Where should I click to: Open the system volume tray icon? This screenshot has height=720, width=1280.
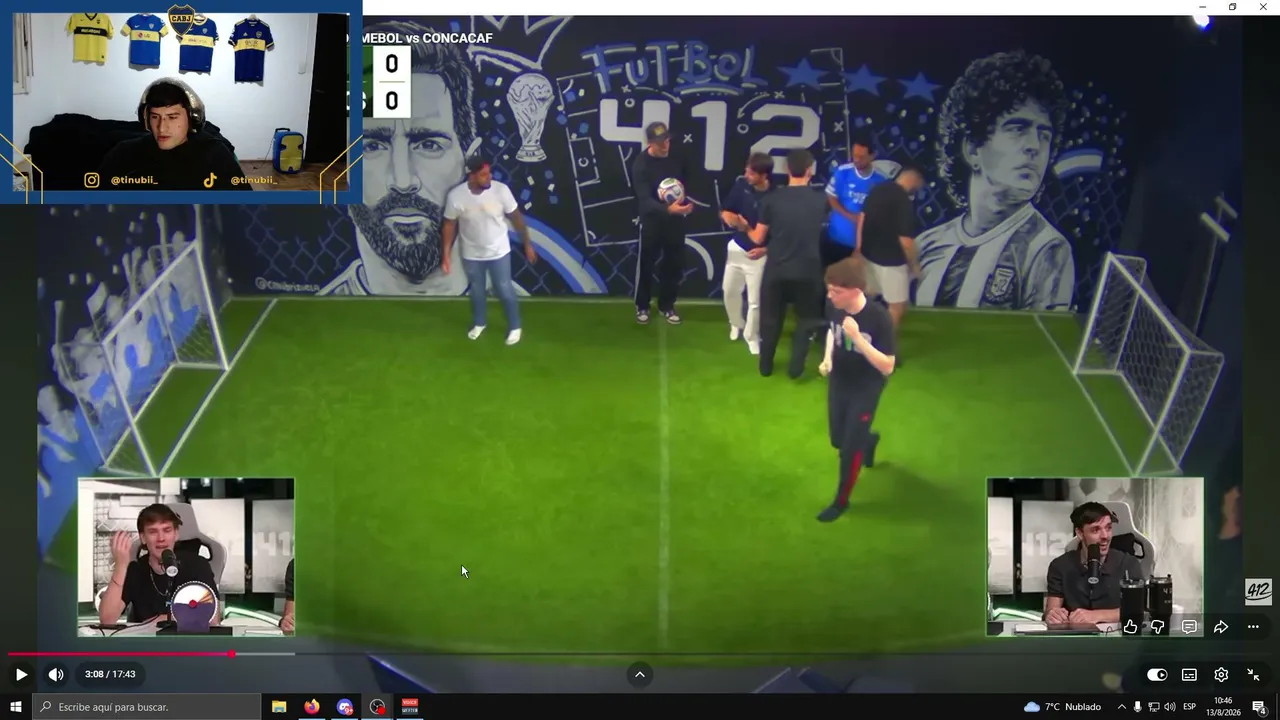(1170, 707)
